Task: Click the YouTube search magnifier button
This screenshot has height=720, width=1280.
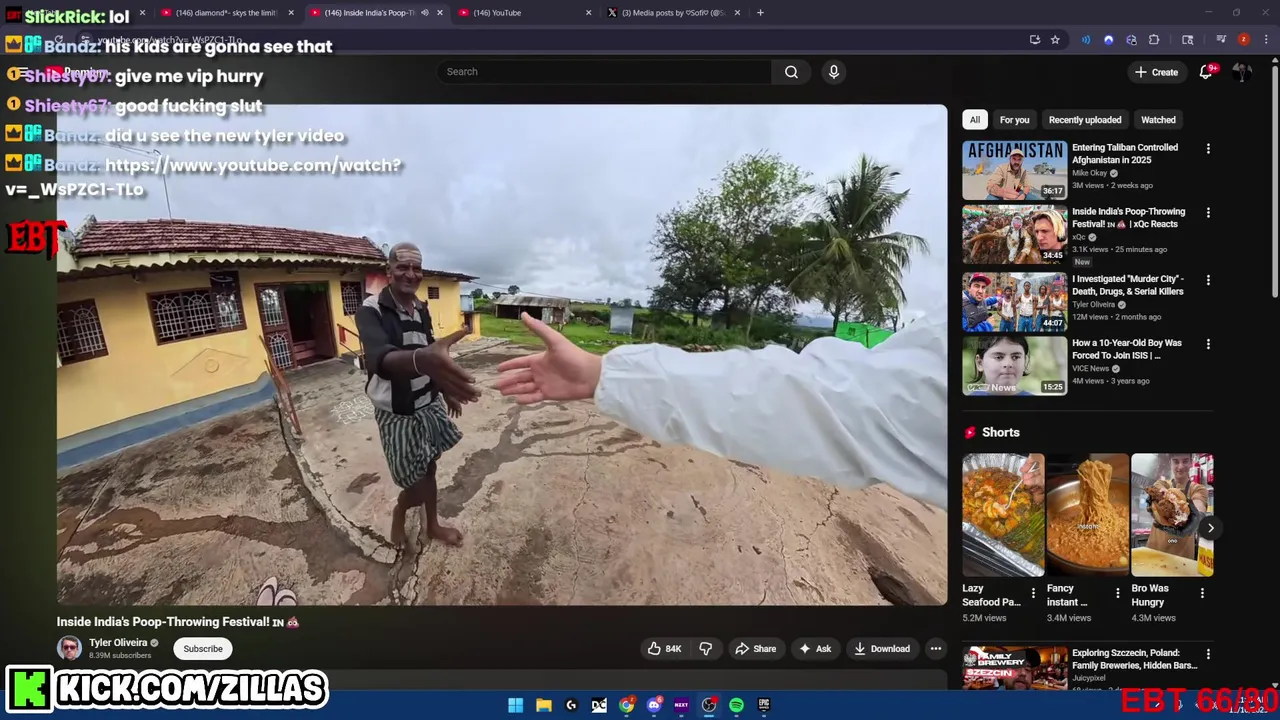Action: pos(791,72)
